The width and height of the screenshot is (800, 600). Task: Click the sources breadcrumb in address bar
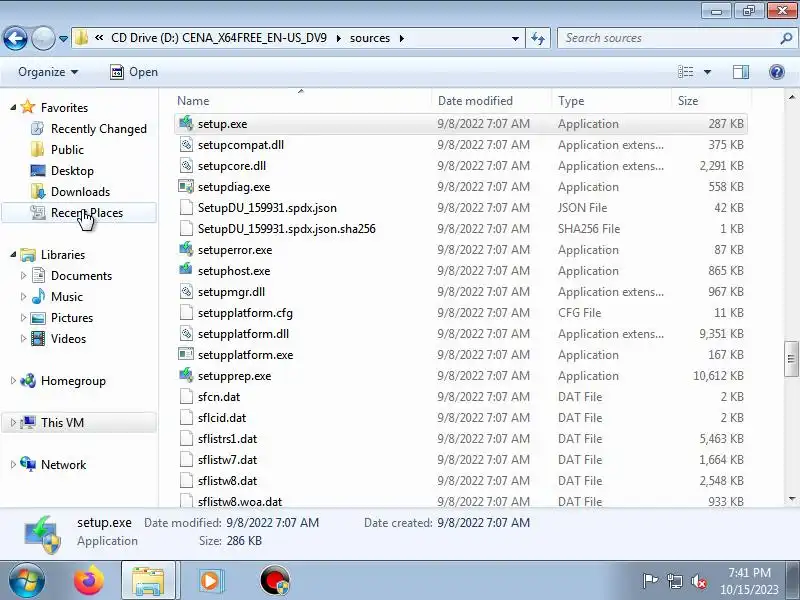(369, 38)
